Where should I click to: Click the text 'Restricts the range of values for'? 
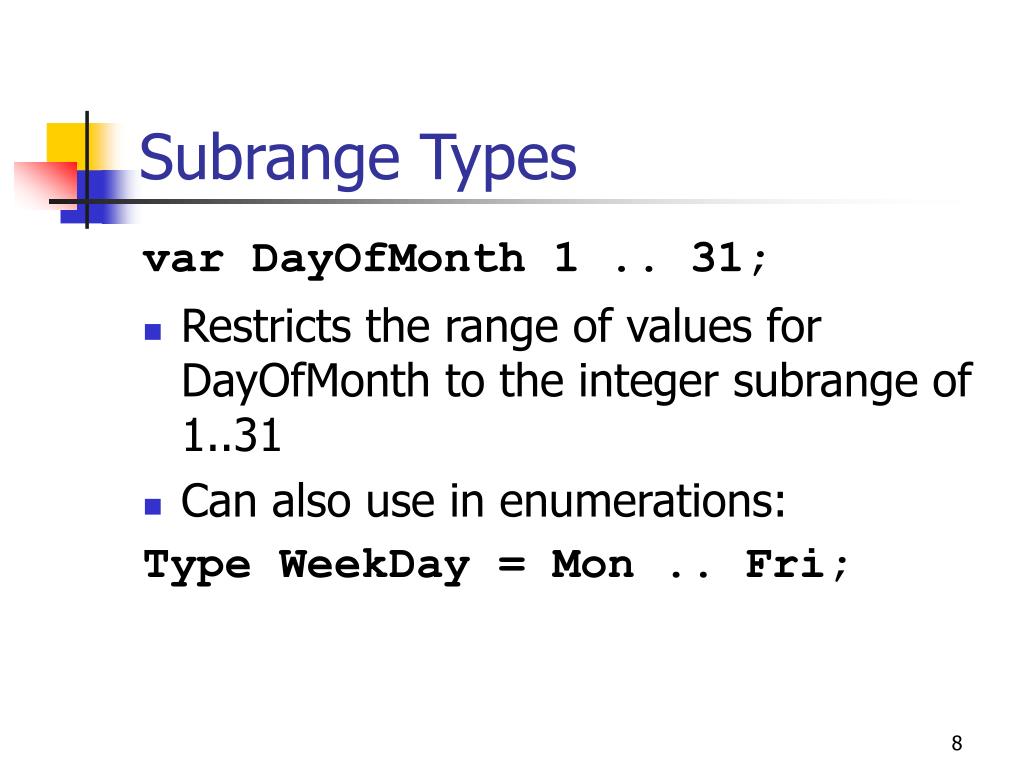coord(501,327)
